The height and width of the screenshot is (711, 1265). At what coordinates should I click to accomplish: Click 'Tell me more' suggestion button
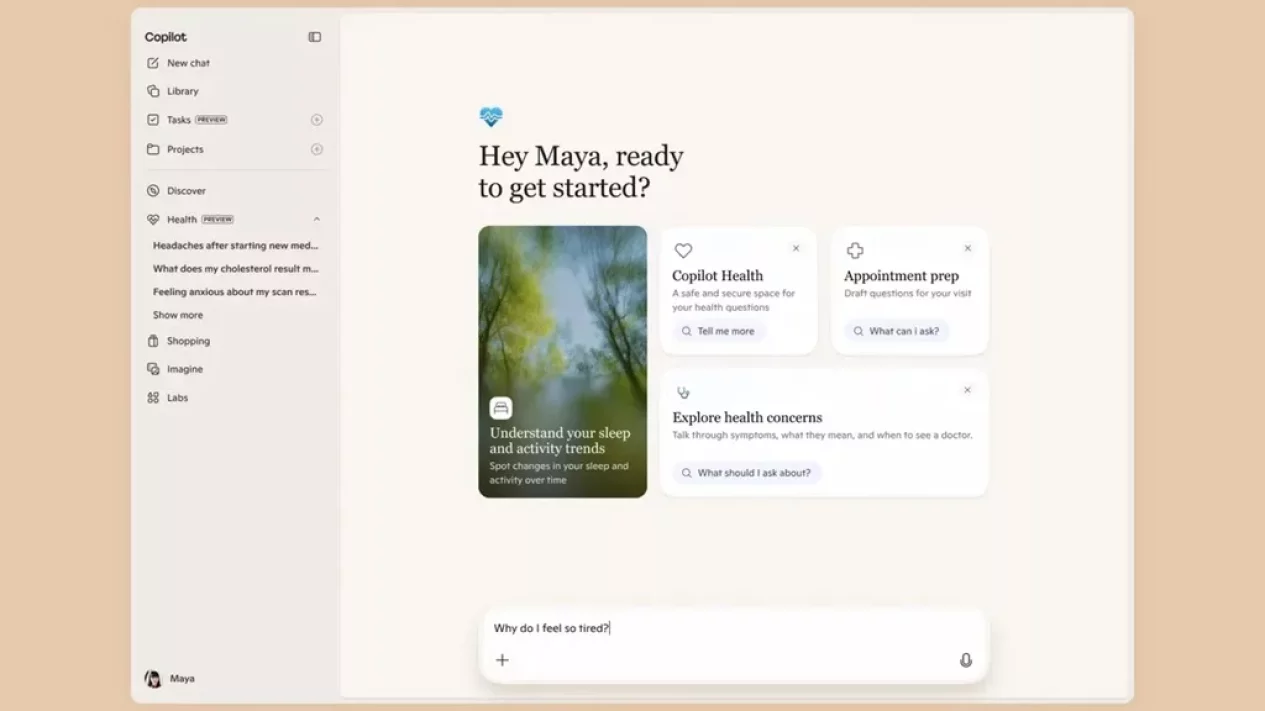718,331
